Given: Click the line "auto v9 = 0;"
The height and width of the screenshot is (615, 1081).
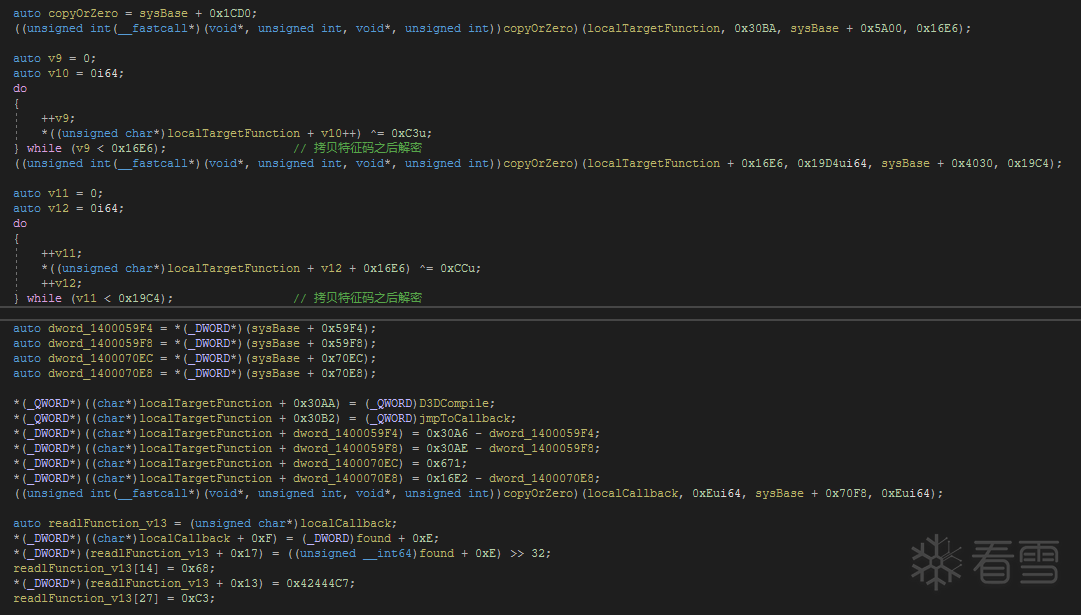Looking at the screenshot, I should tap(54, 58).
